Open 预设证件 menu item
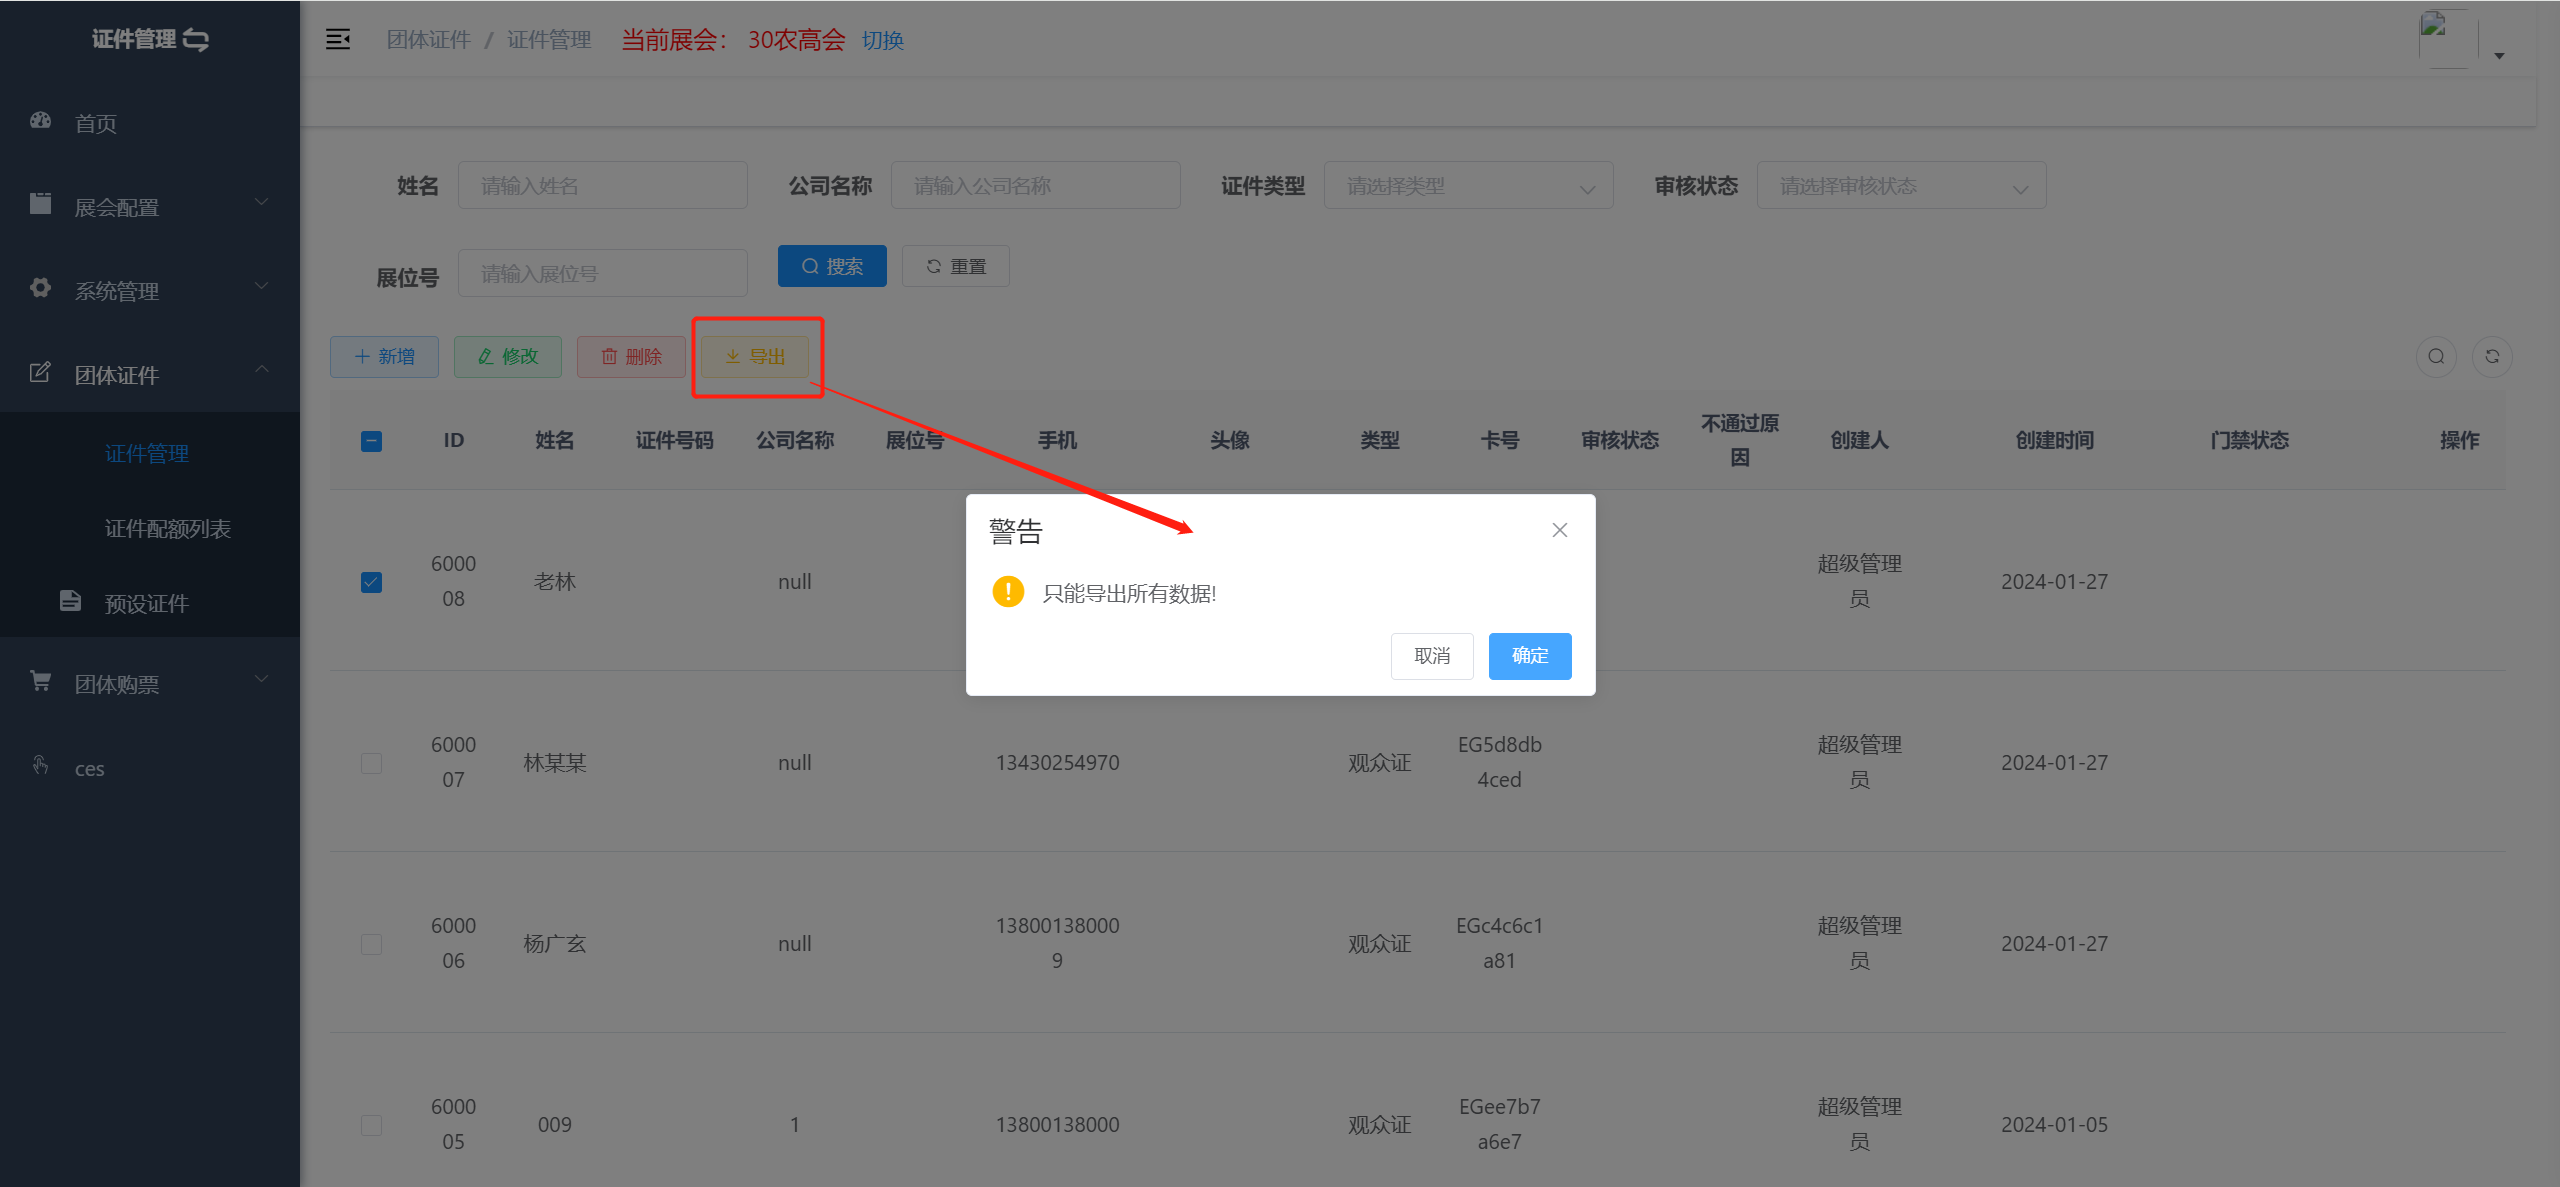Image resolution: width=2560 pixels, height=1187 pixels. (x=146, y=603)
